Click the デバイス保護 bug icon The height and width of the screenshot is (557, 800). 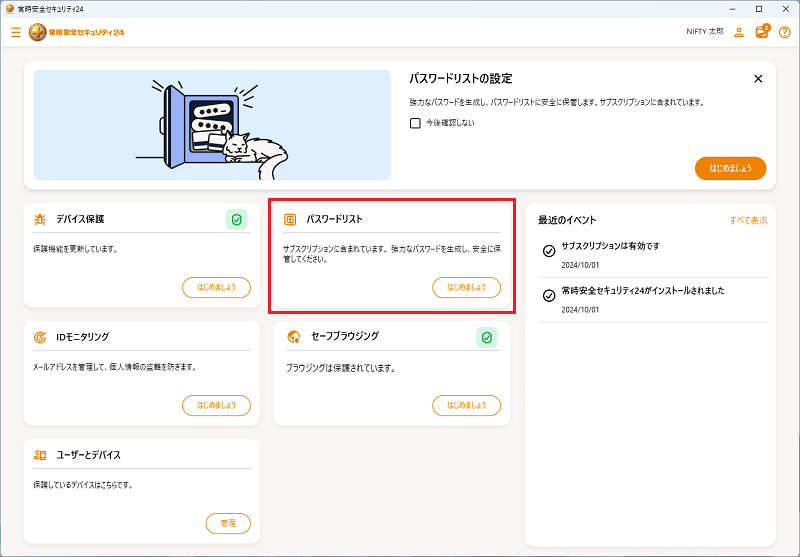pyautogui.click(x=40, y=219)
